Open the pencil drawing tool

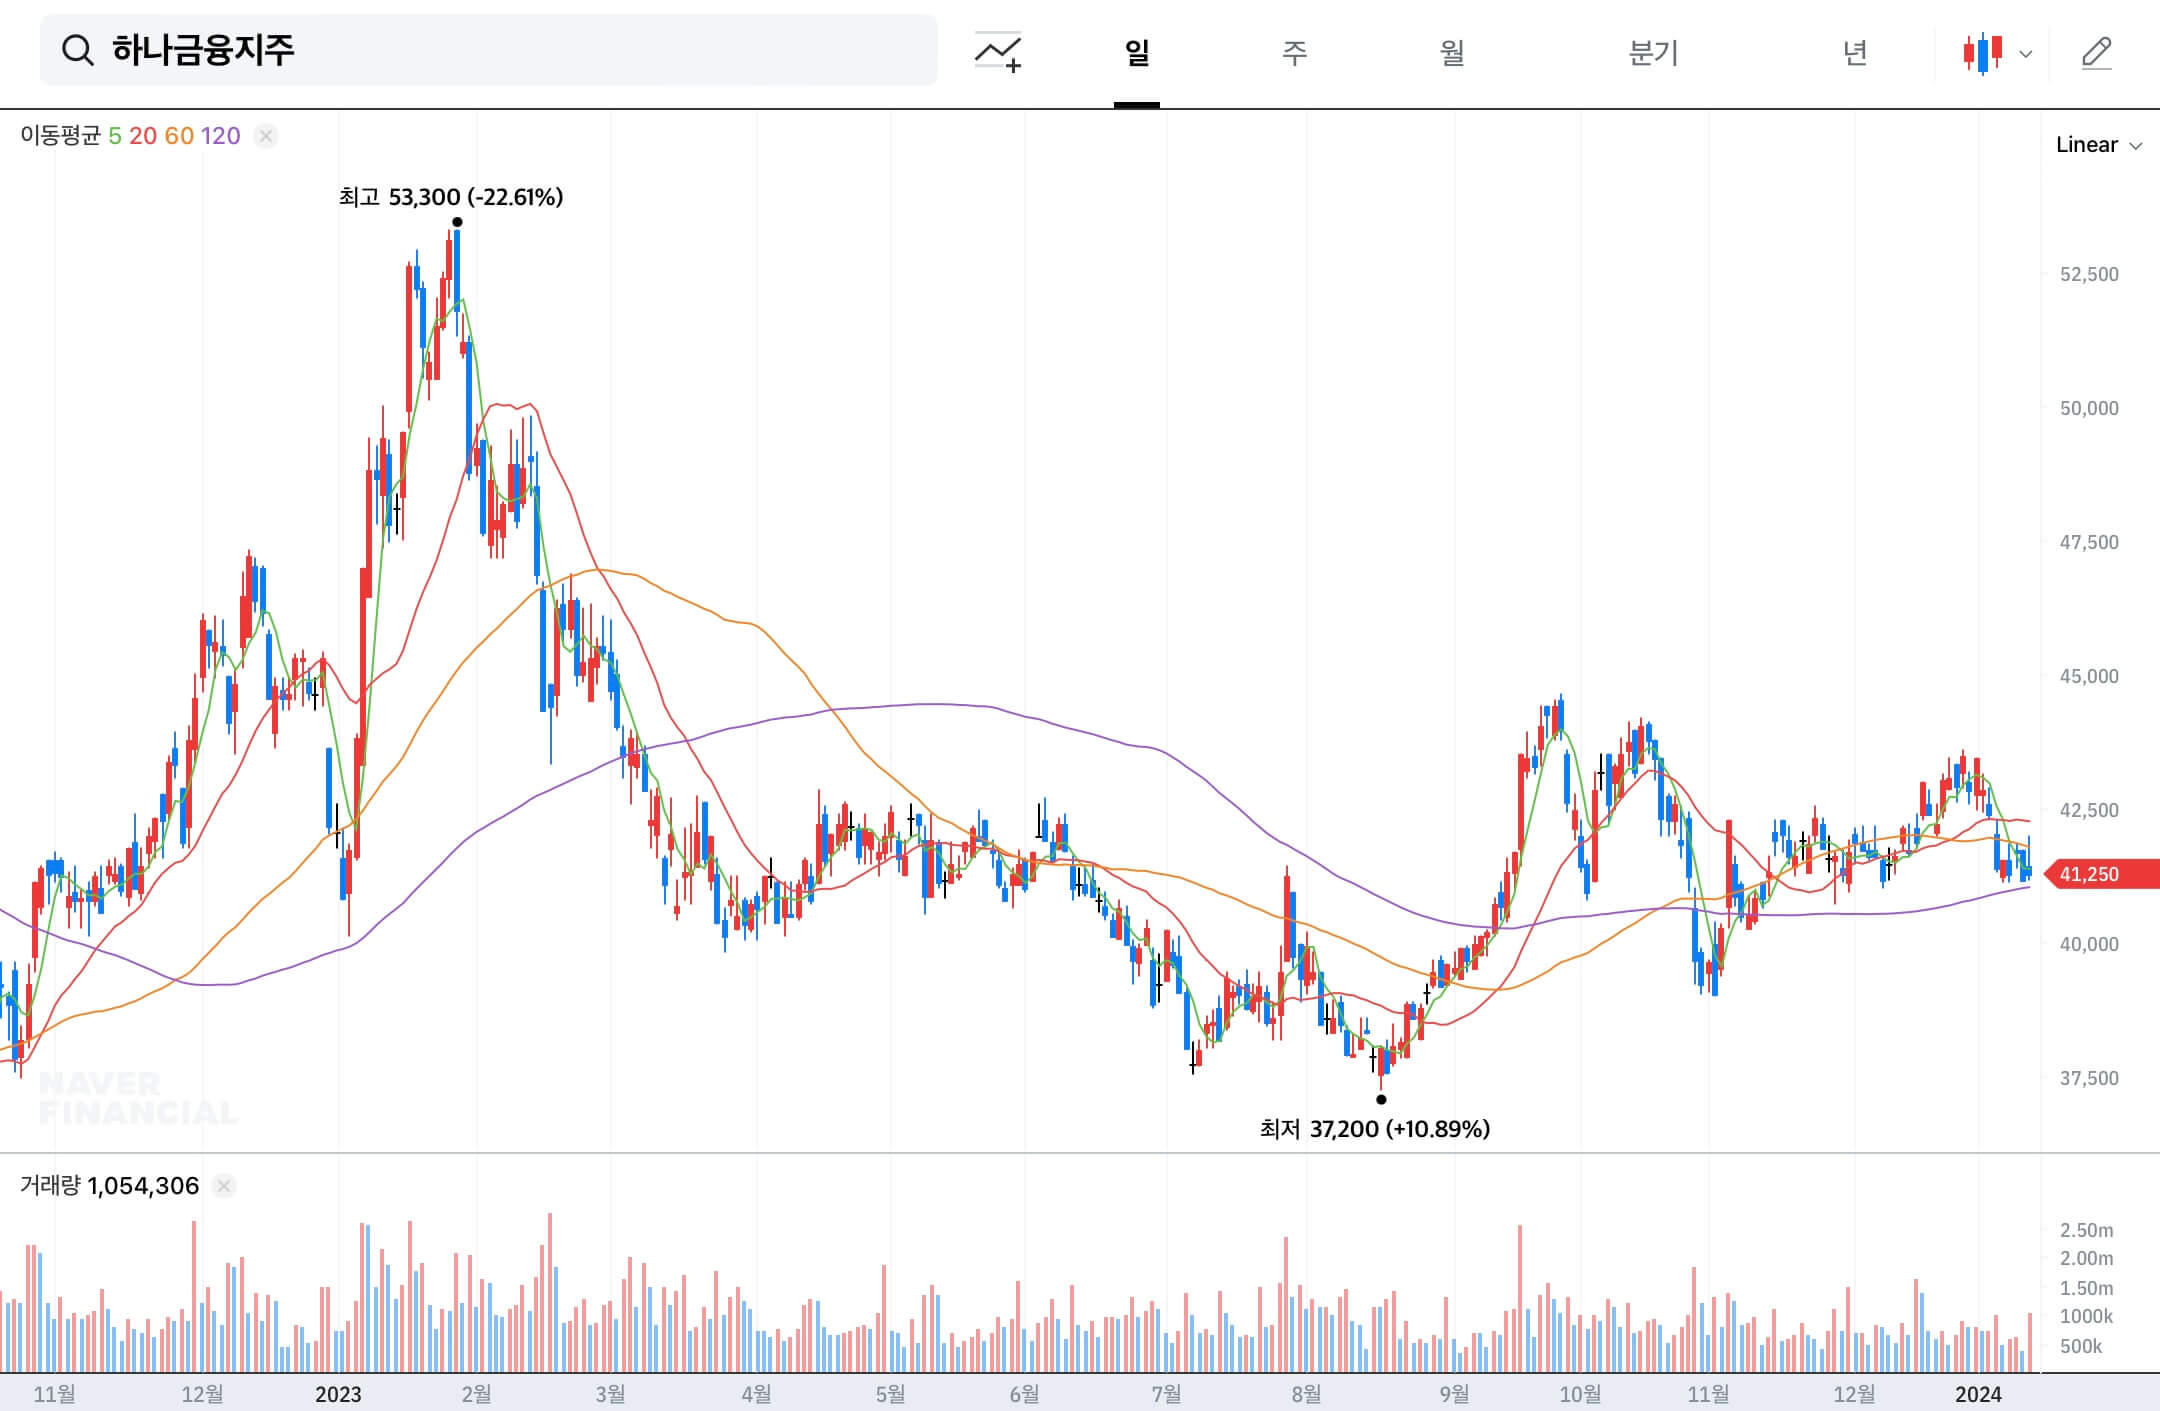click(x=2096, y=53)
